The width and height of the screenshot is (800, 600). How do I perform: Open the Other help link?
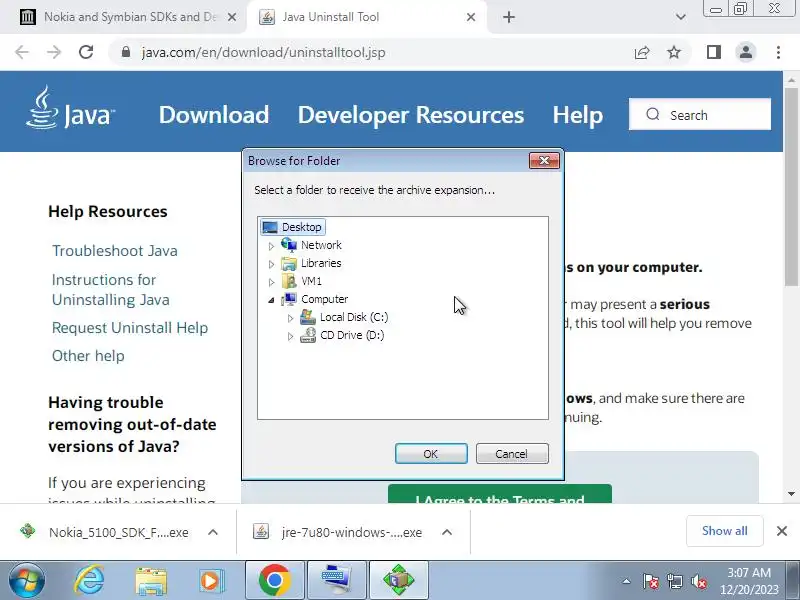click(88, 356)
